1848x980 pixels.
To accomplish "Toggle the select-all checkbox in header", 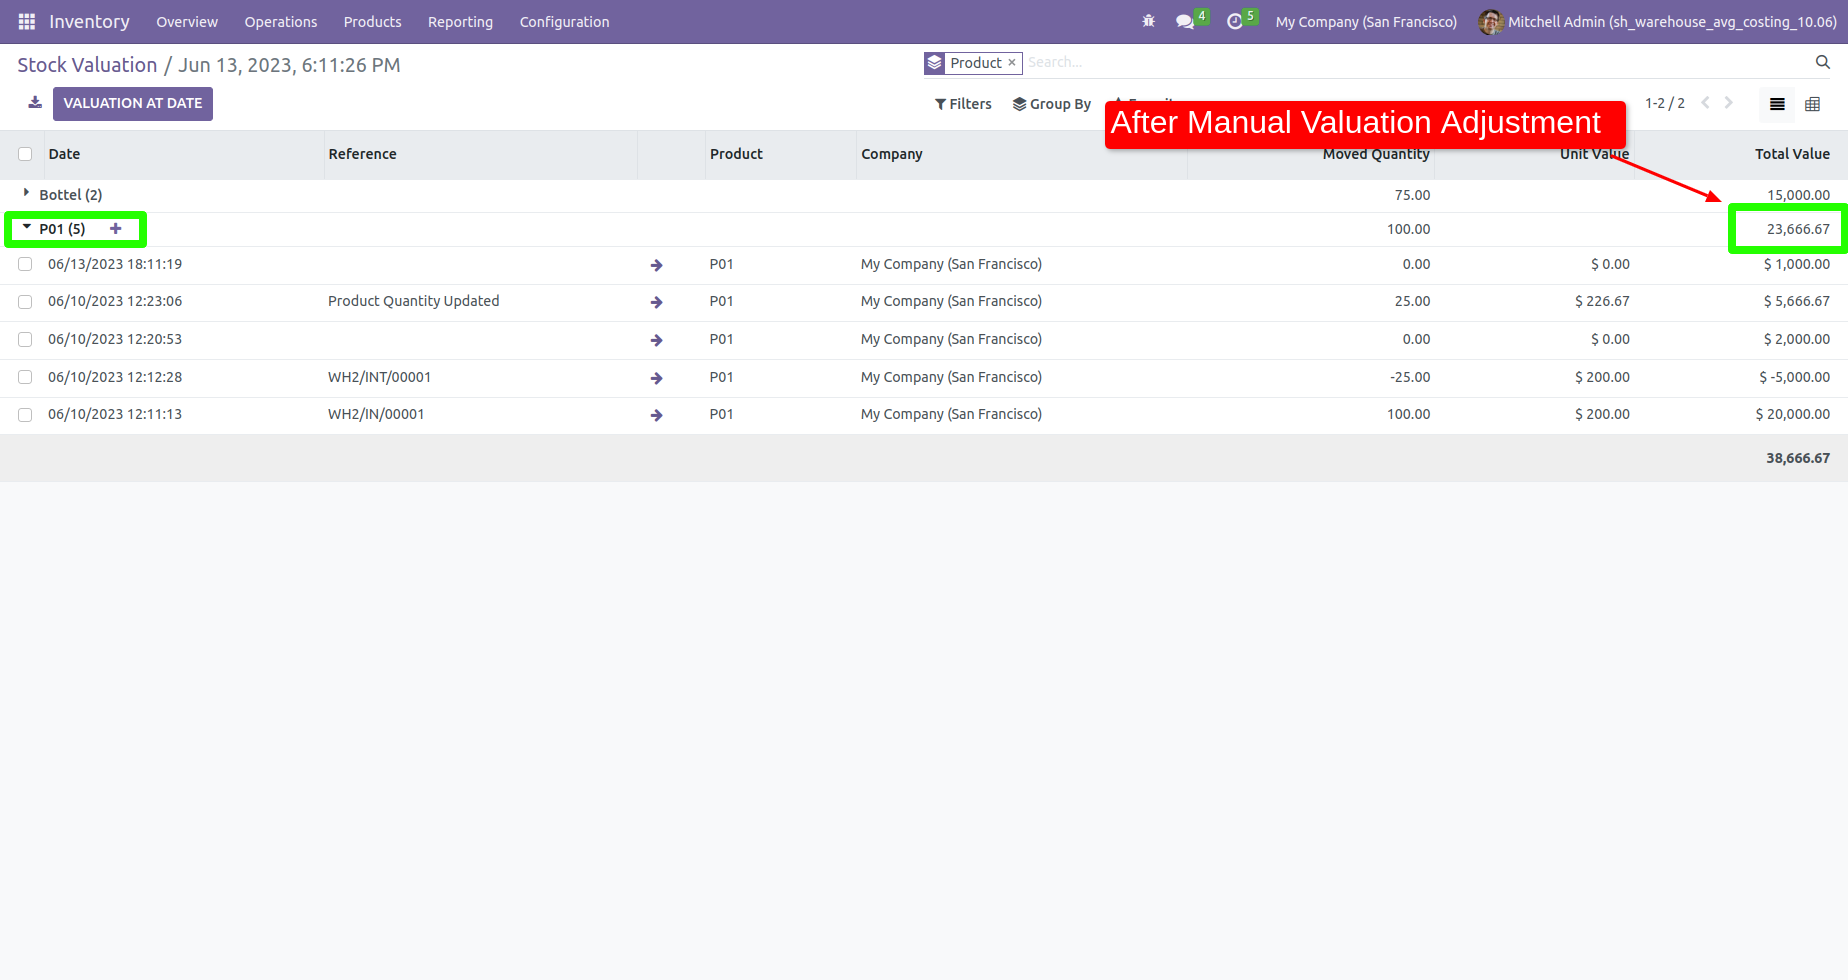I will click(25, 154).
